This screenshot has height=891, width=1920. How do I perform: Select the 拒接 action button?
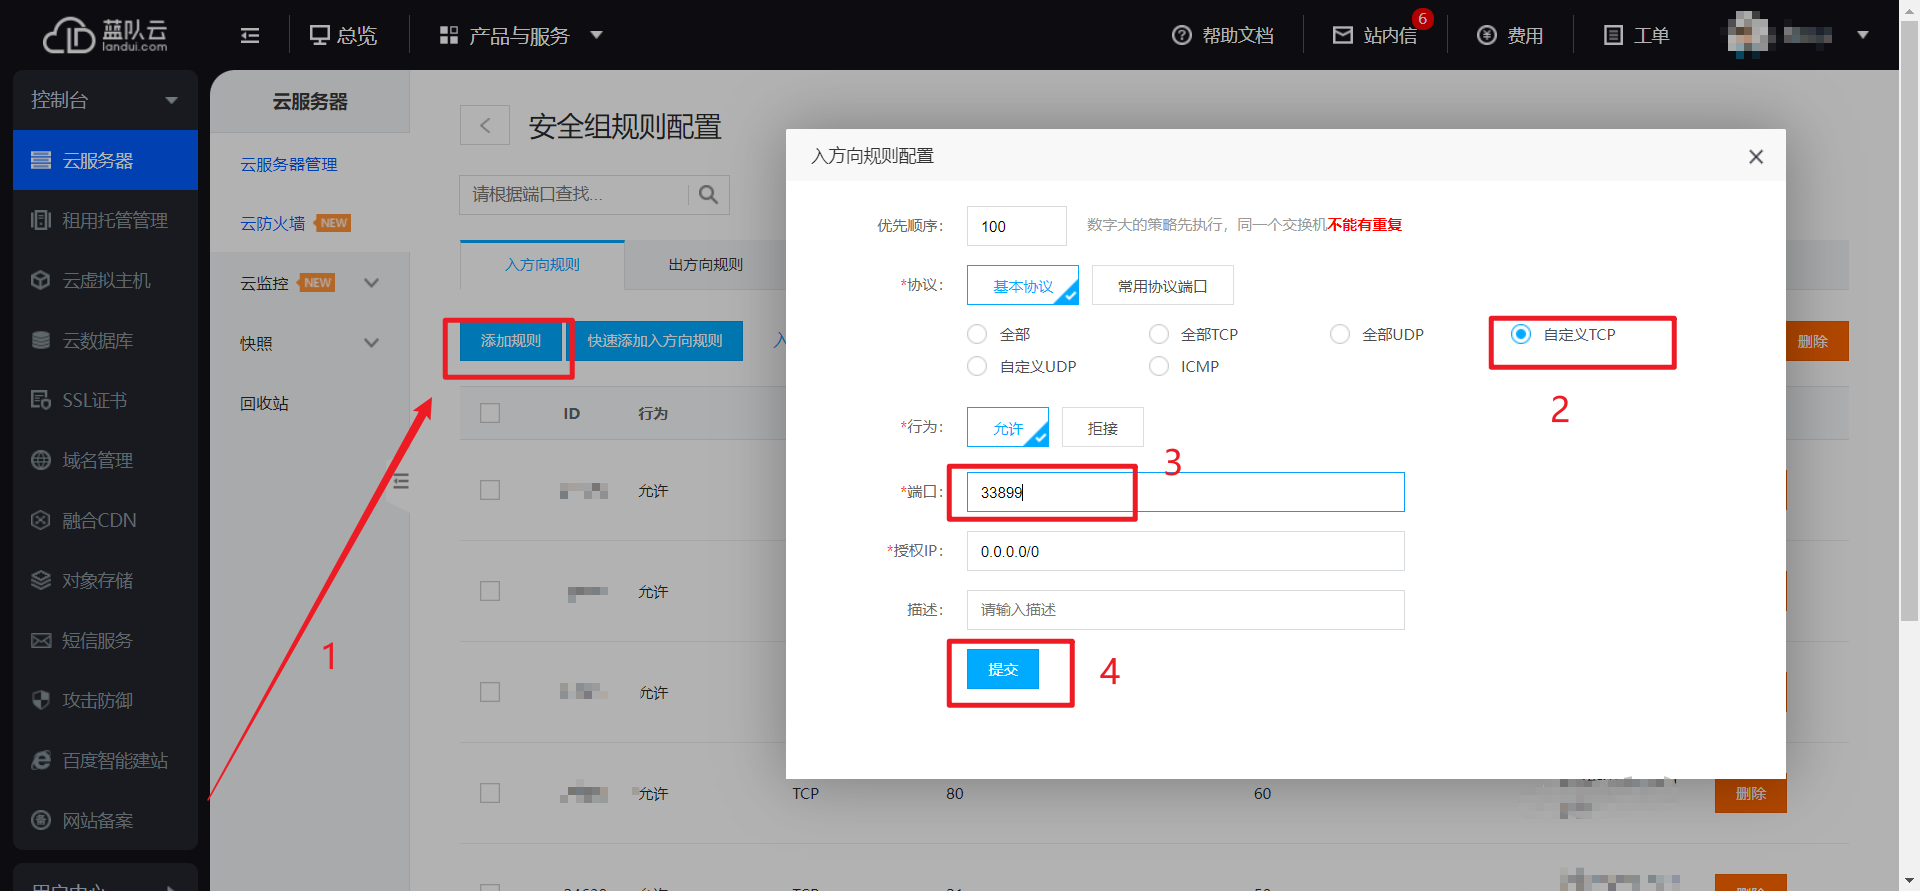coord(1102,428)
